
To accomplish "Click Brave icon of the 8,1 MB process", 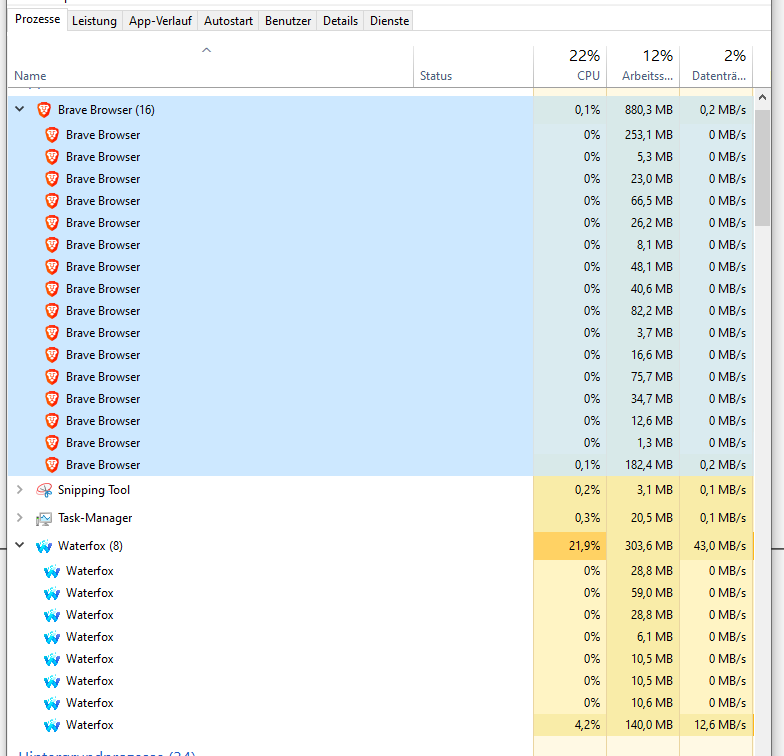I will [52, 245].
